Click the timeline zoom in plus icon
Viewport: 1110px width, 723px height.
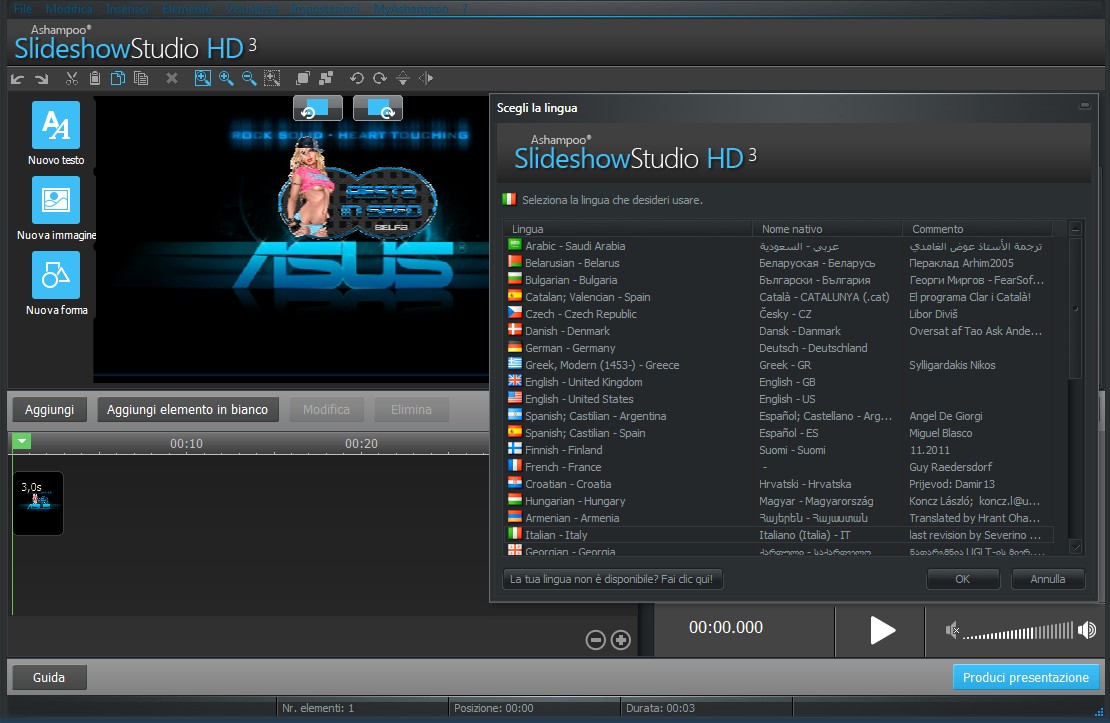pyautogui.click(x=621, y=640)
